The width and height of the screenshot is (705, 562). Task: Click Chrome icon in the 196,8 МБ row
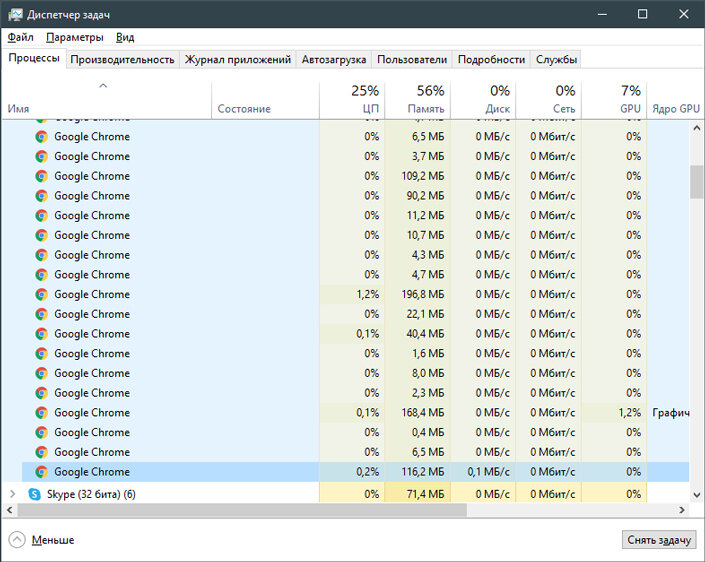[x=41, y=294]
